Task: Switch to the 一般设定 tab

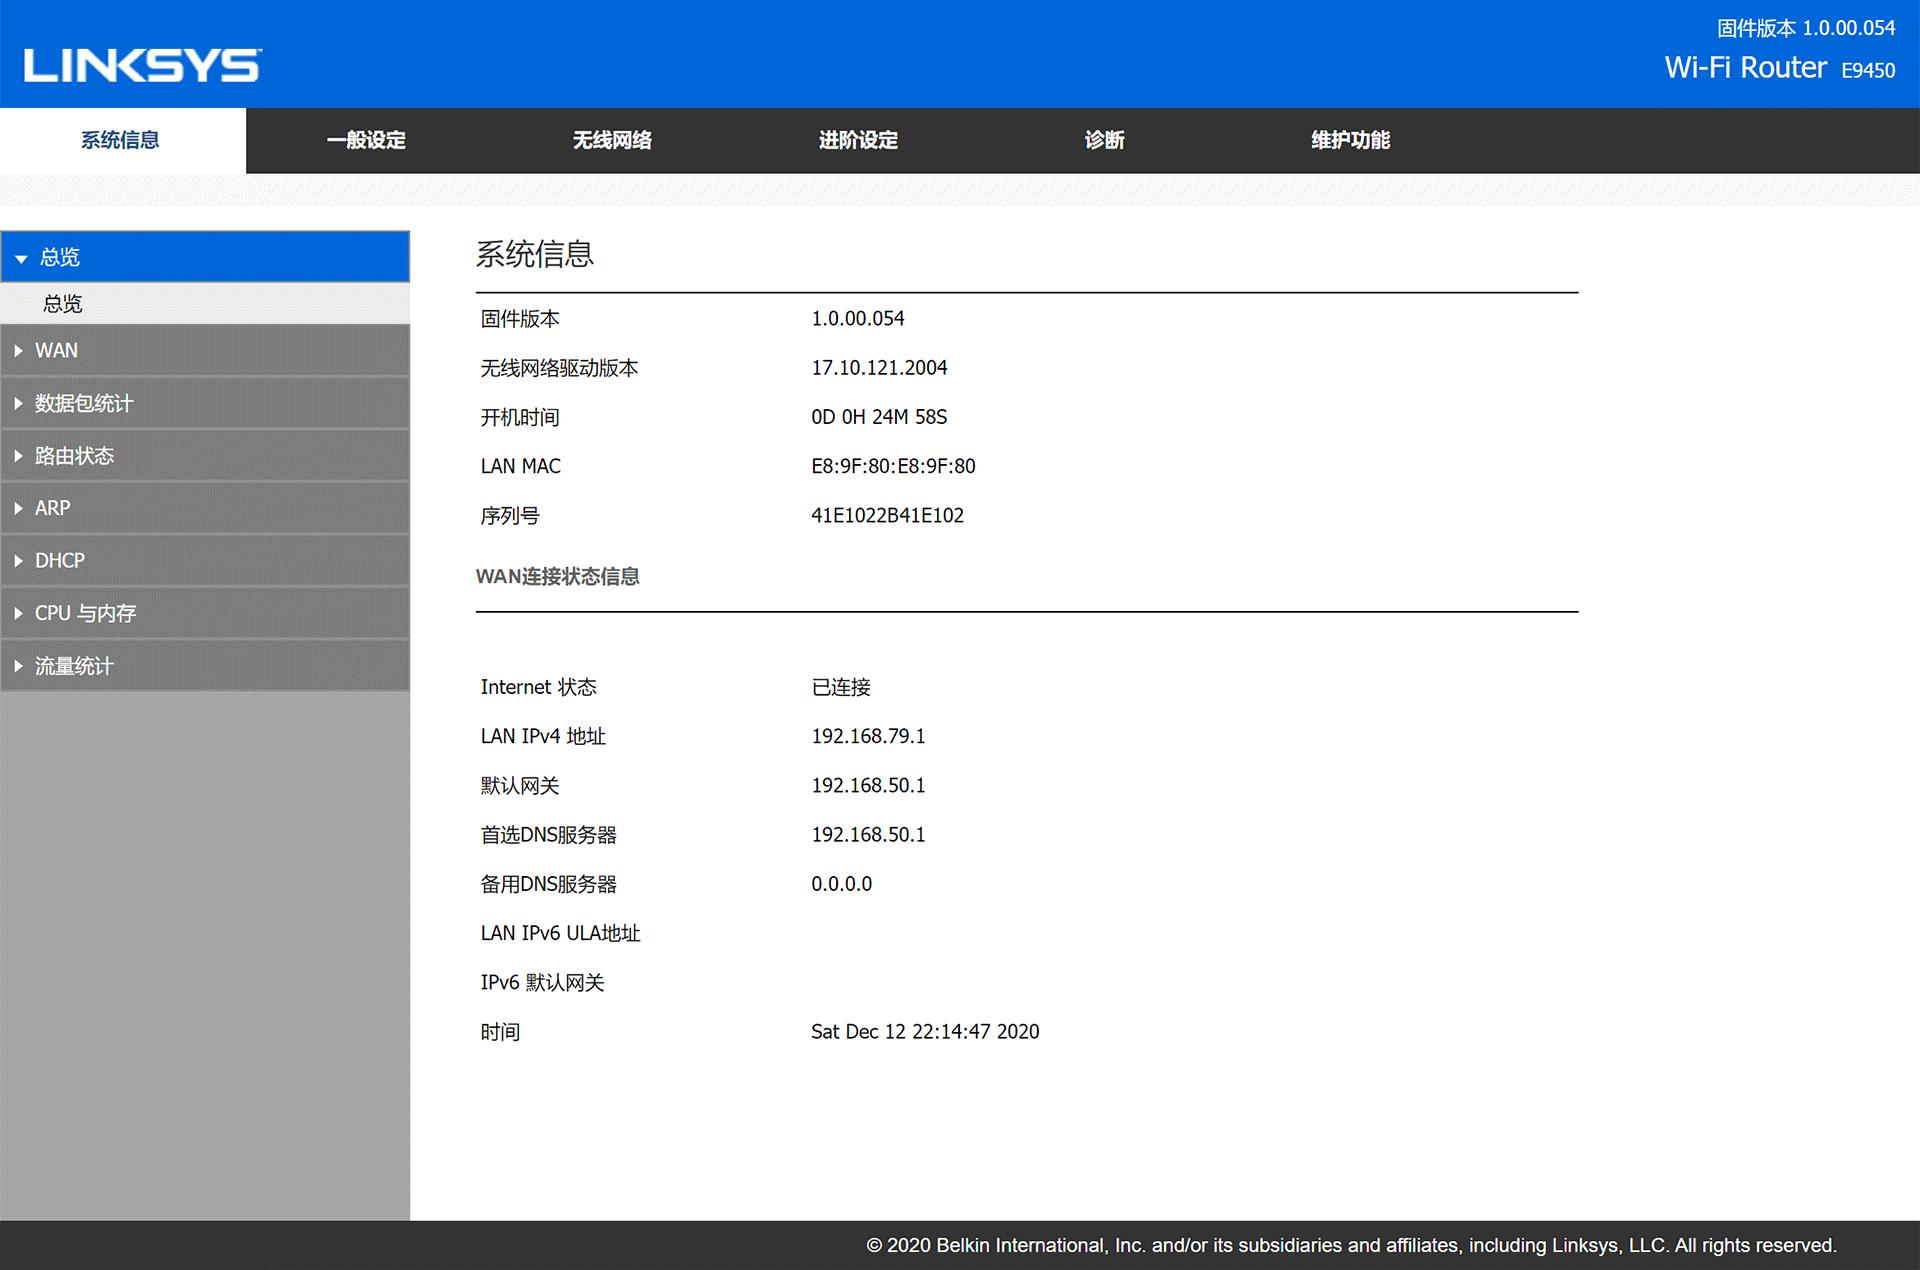Action: click(x=366, y=141)
